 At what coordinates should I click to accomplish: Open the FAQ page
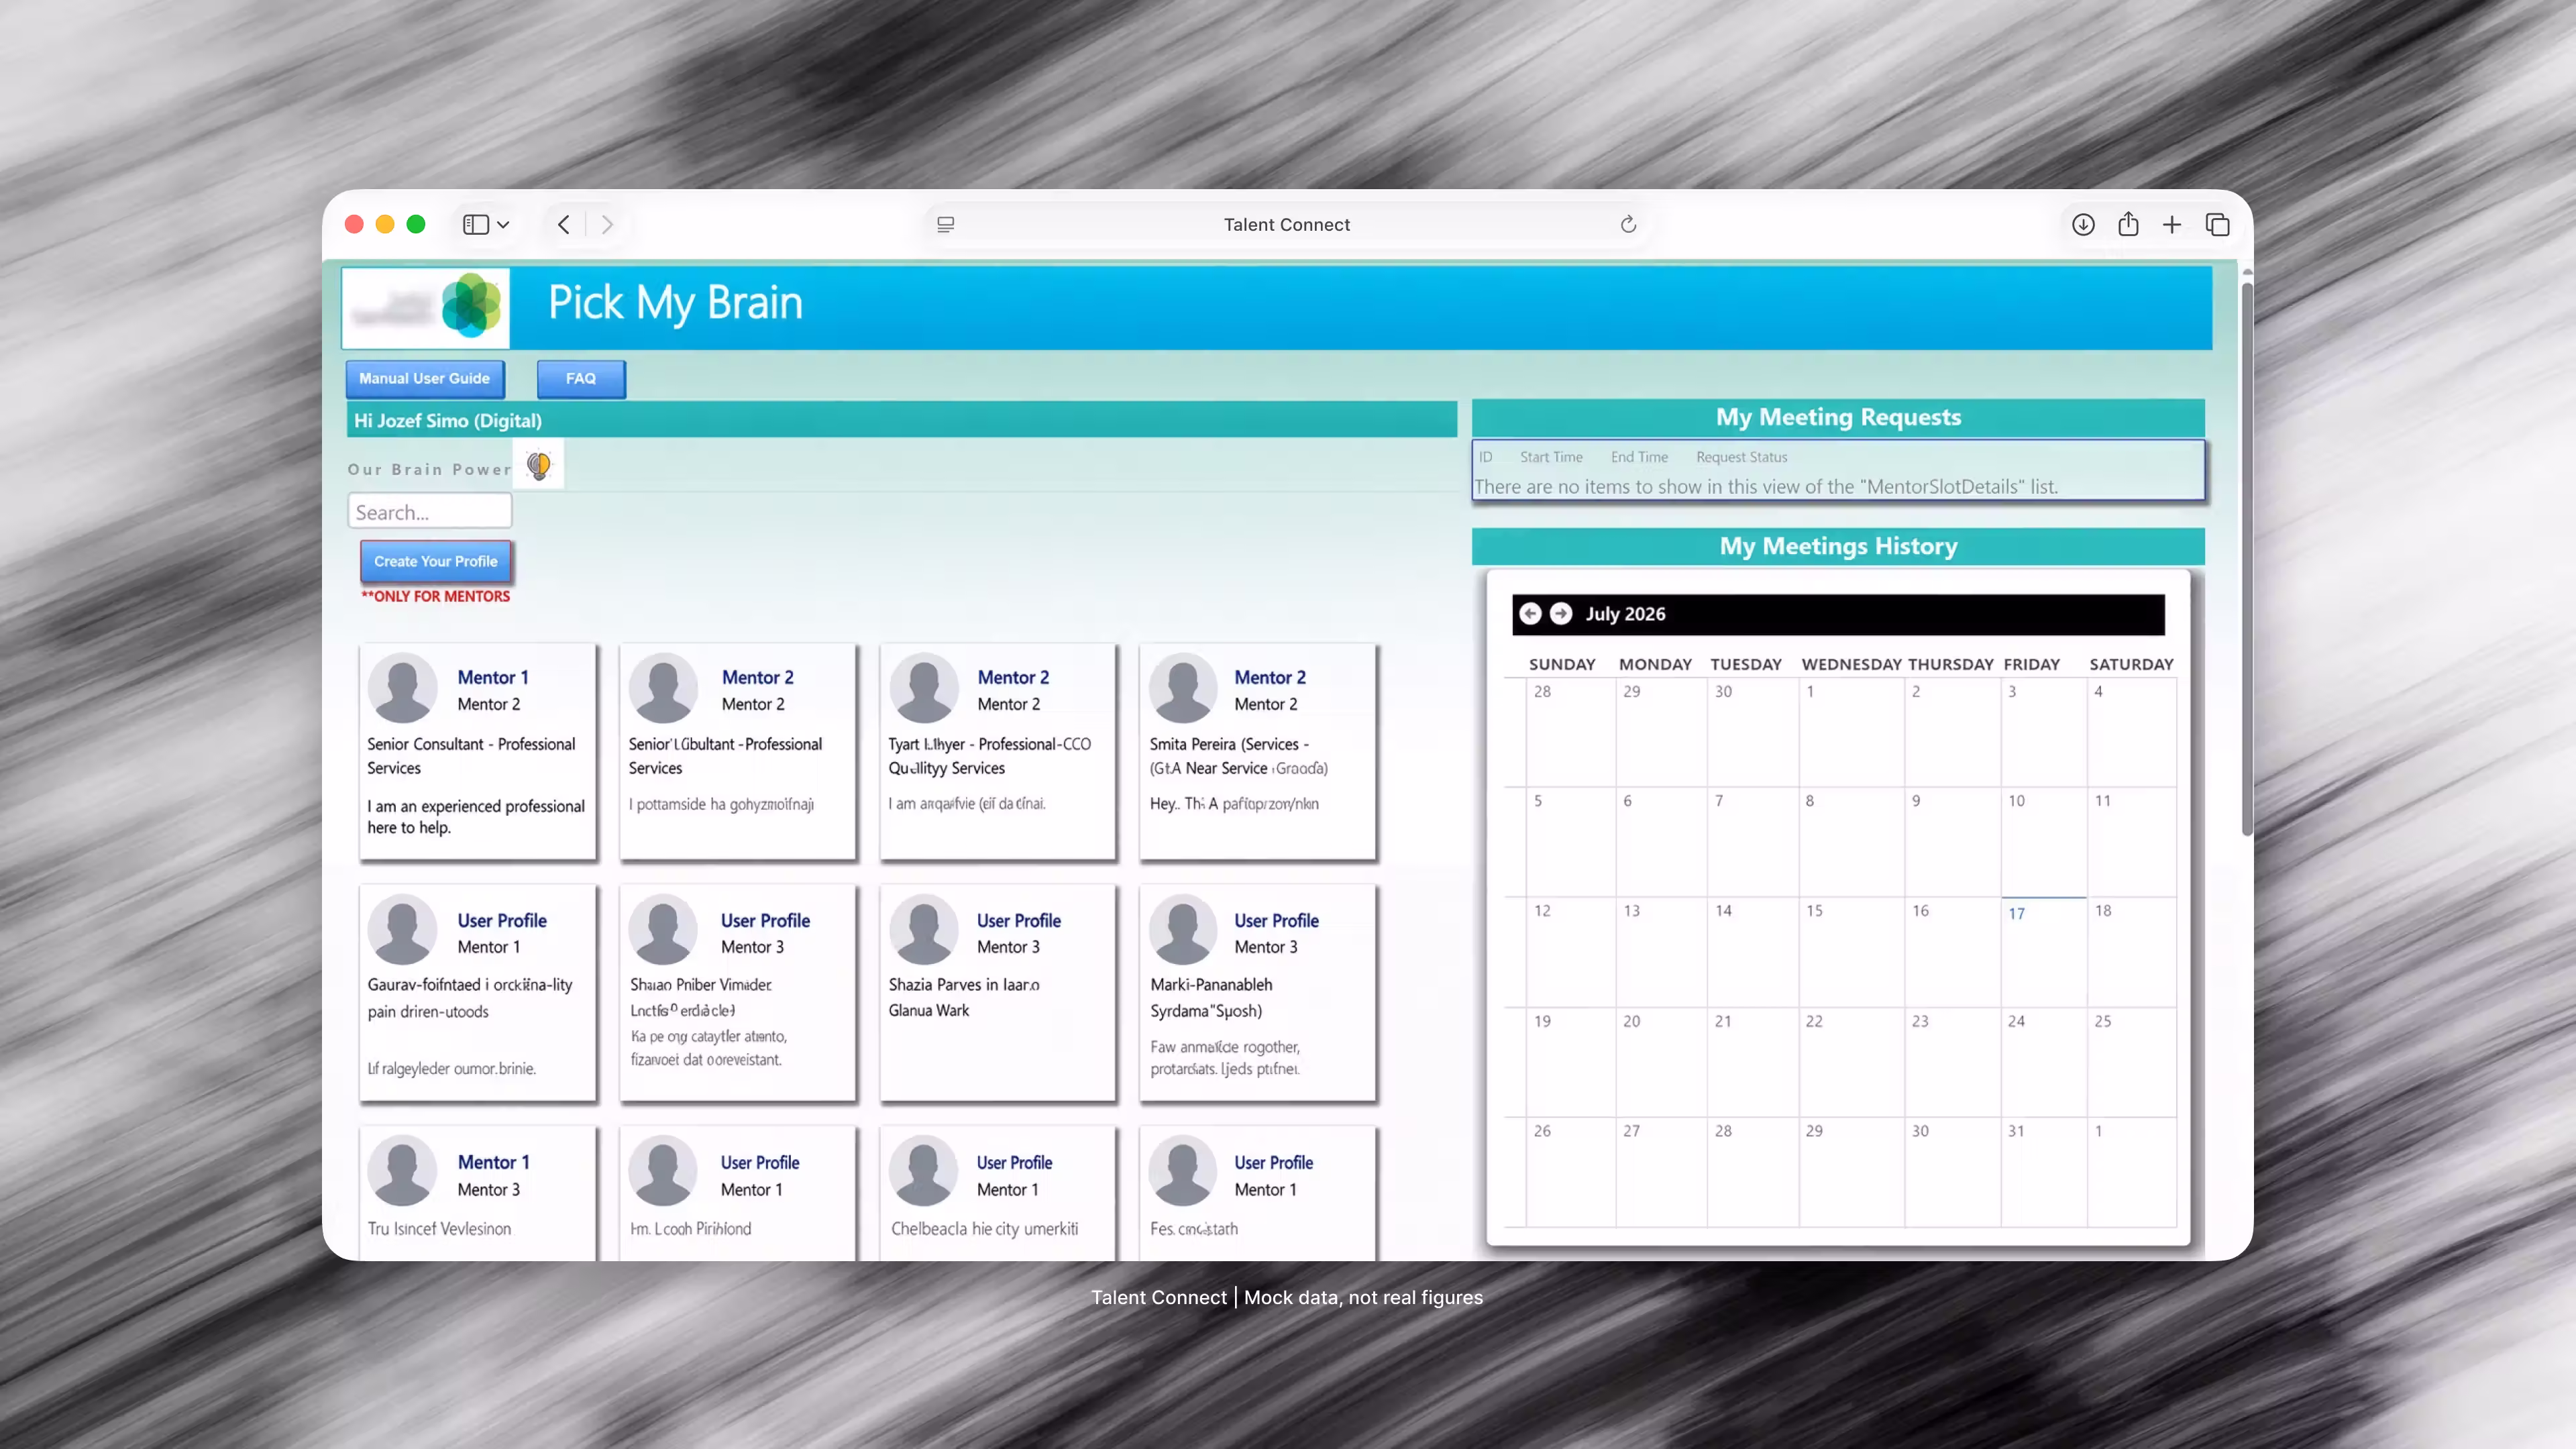(x=581, y=378)
